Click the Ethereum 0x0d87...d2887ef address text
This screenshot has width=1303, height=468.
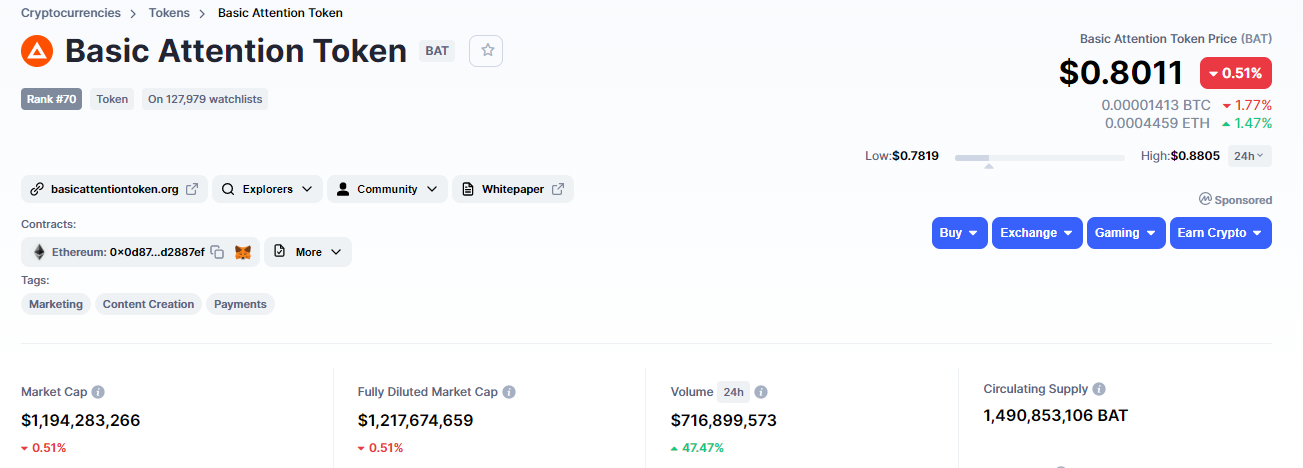[x=128, y=252]
